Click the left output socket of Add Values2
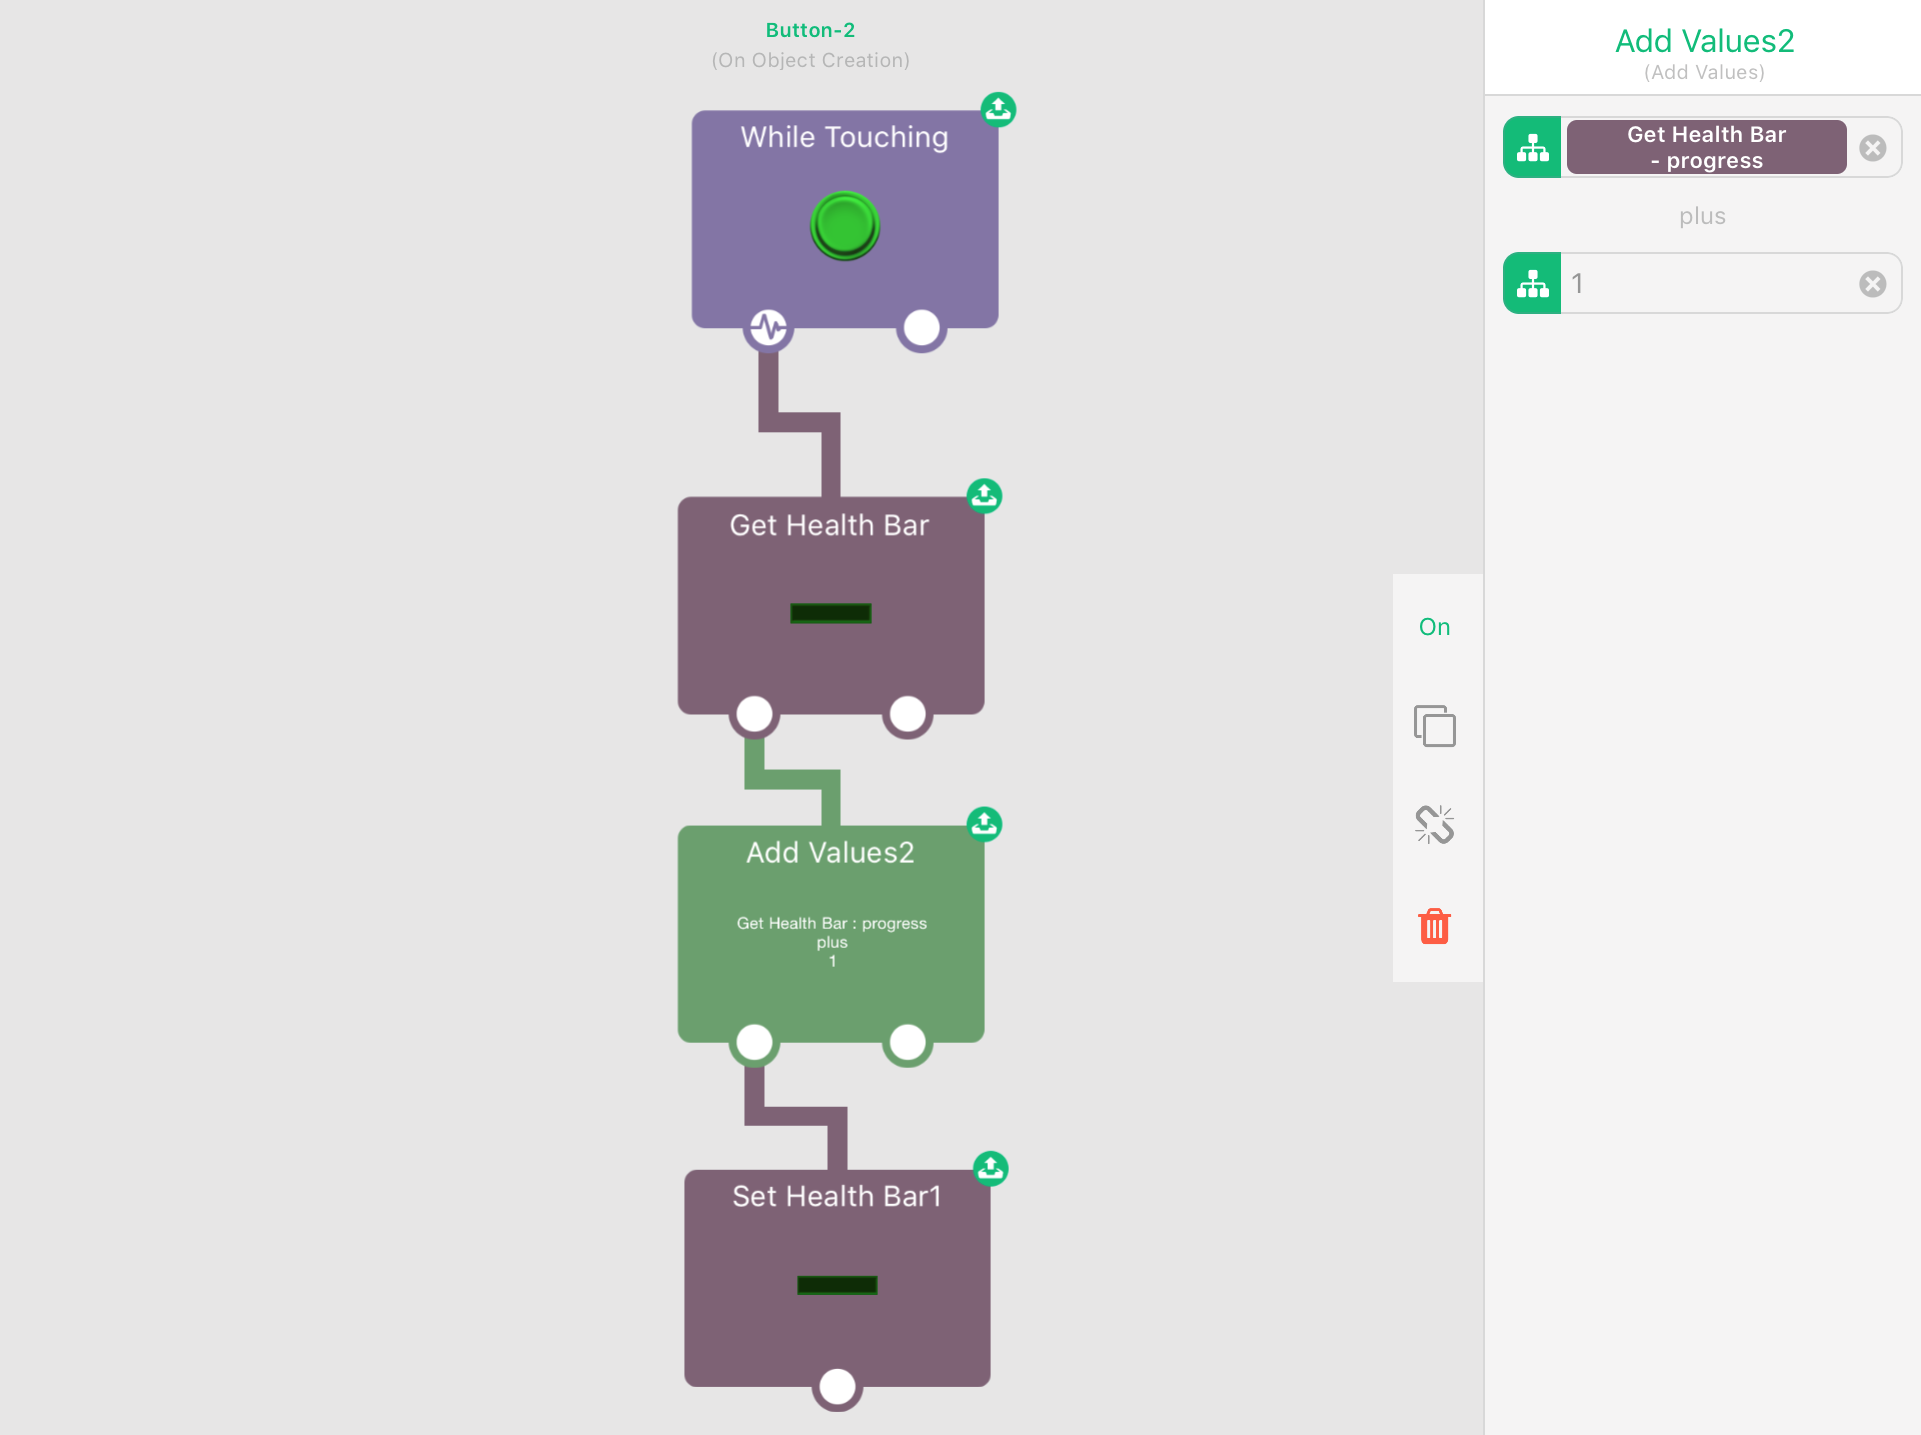This screenshot has width=1921, height=1435. pyautogui.click(x=754, y=1042)
